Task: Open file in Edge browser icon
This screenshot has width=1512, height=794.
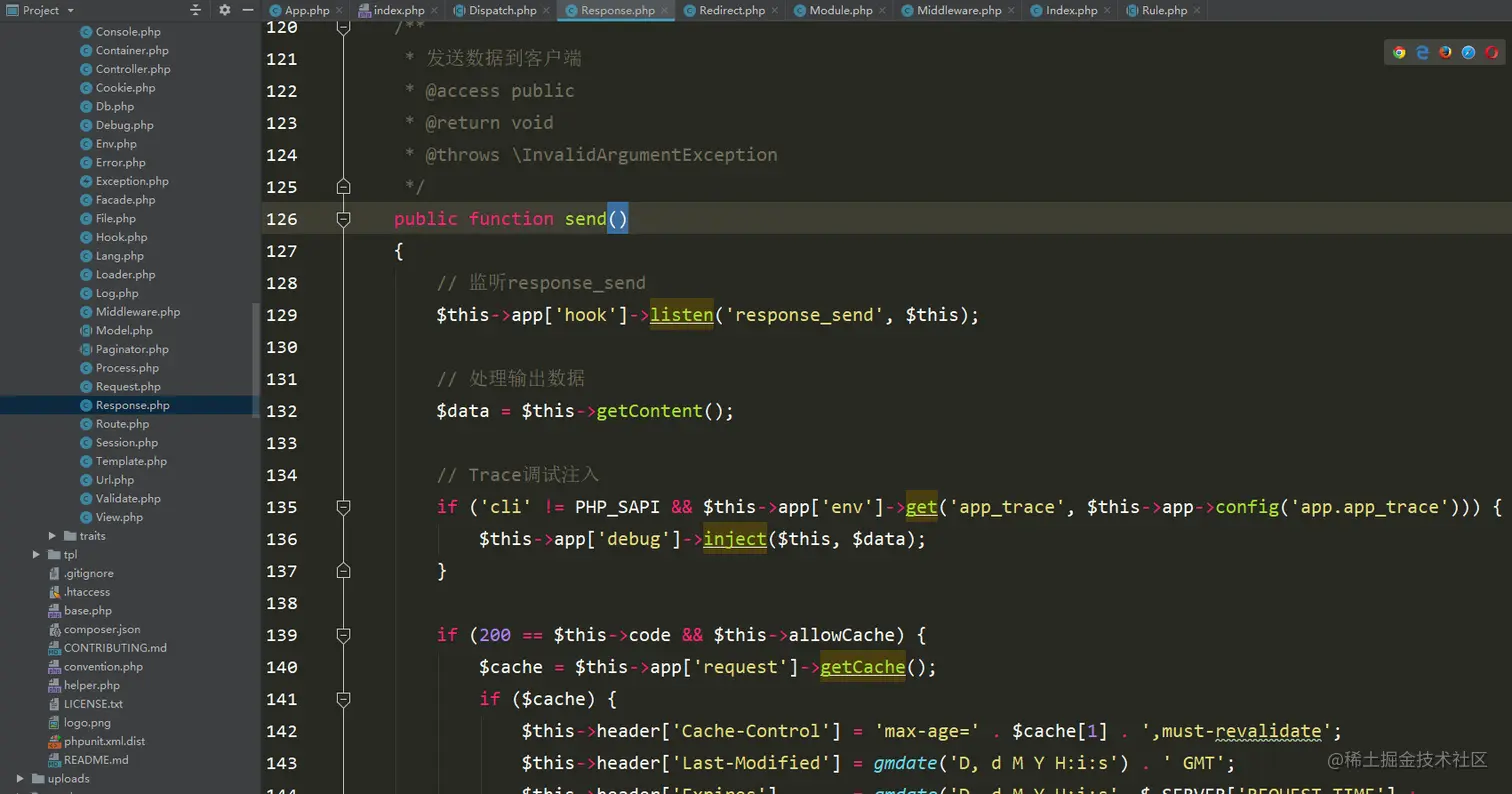Action: [x=1423, y=53]
